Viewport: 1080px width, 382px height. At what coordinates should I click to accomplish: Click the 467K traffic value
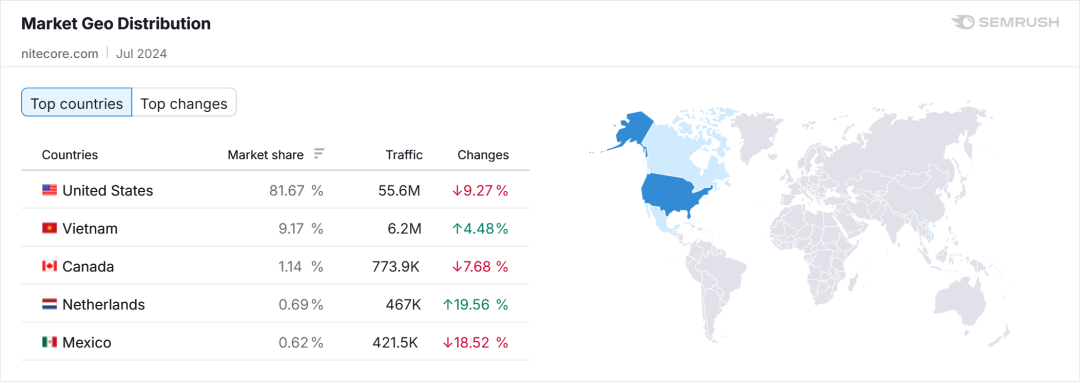(403, 304)
